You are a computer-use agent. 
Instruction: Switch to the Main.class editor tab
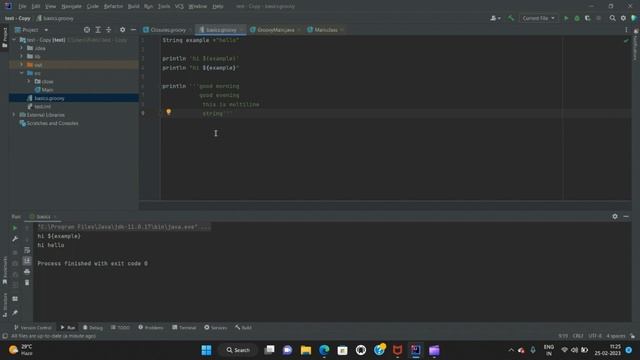325,30
